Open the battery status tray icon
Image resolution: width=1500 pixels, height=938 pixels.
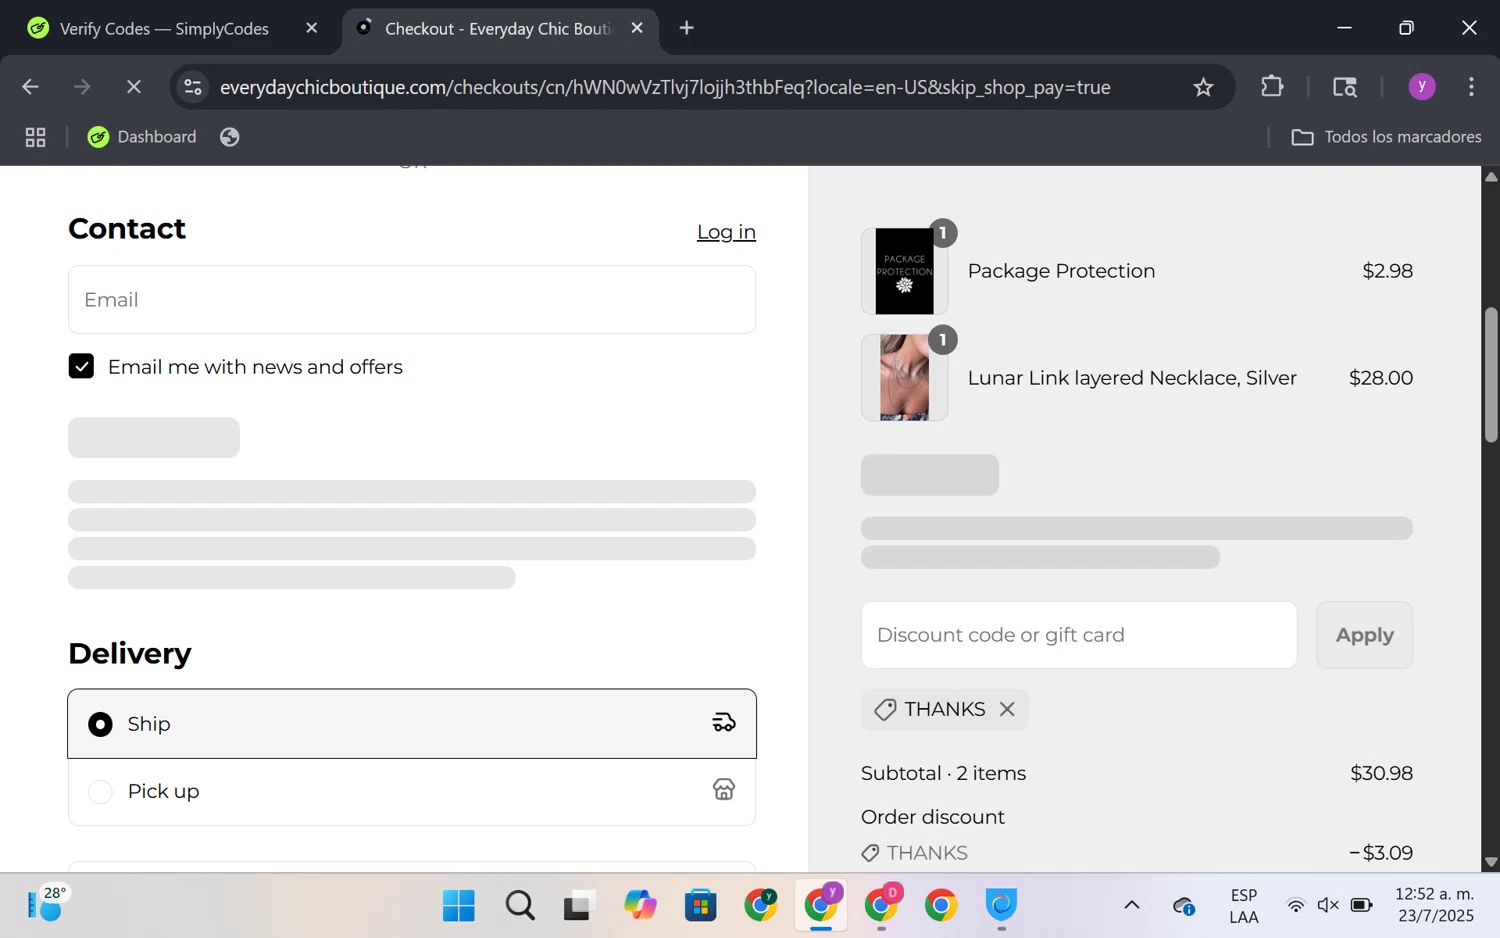click(x=1361, y=906)
